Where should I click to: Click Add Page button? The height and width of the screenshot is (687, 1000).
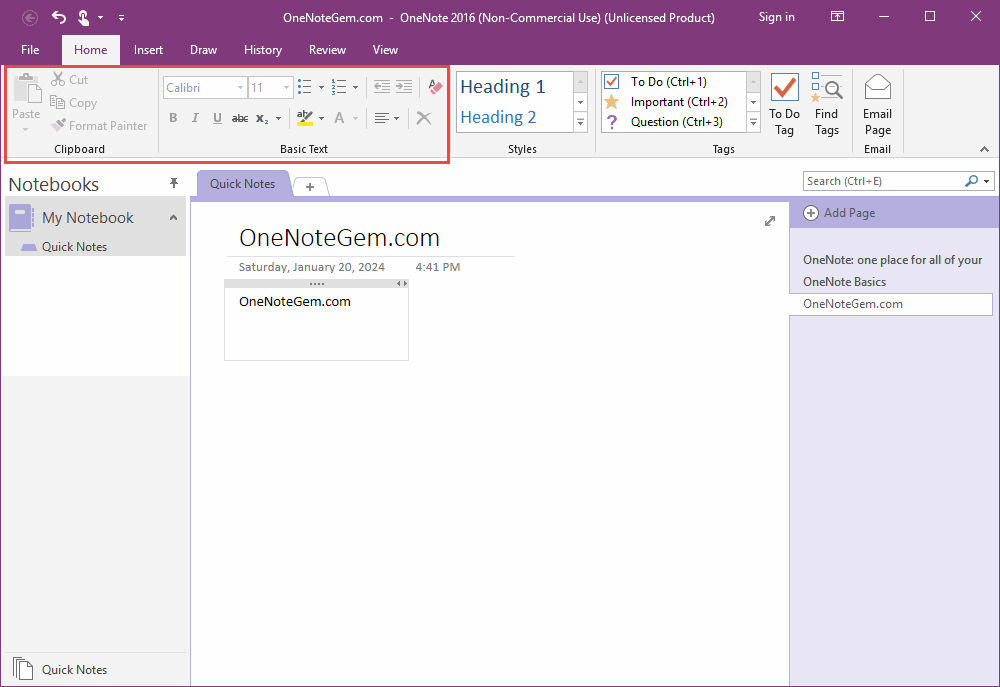(x=840, y=213)
